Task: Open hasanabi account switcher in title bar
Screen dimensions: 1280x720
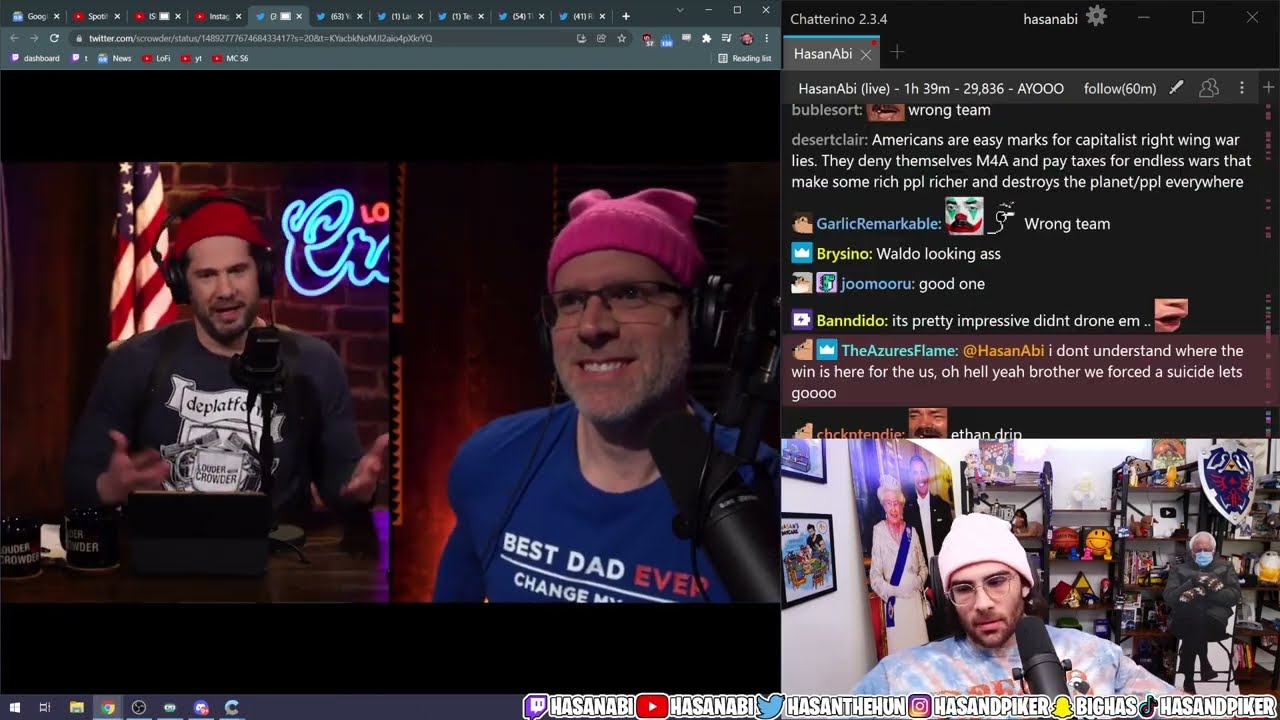Action: click(1051, 18)
